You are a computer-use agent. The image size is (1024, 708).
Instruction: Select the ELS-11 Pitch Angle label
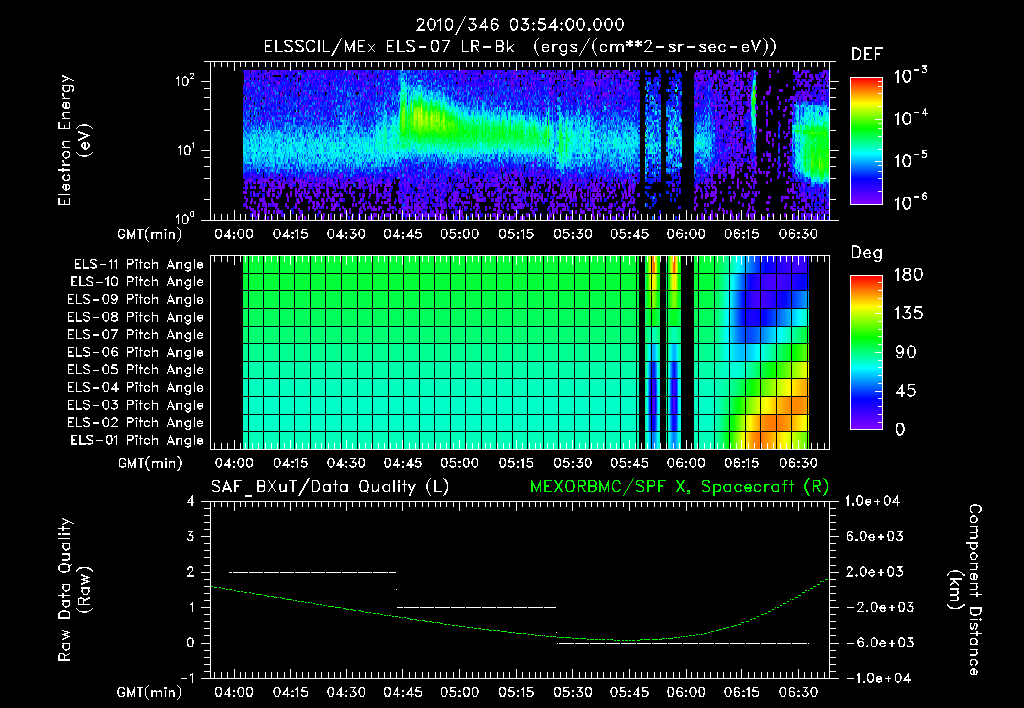coord(138,265)
